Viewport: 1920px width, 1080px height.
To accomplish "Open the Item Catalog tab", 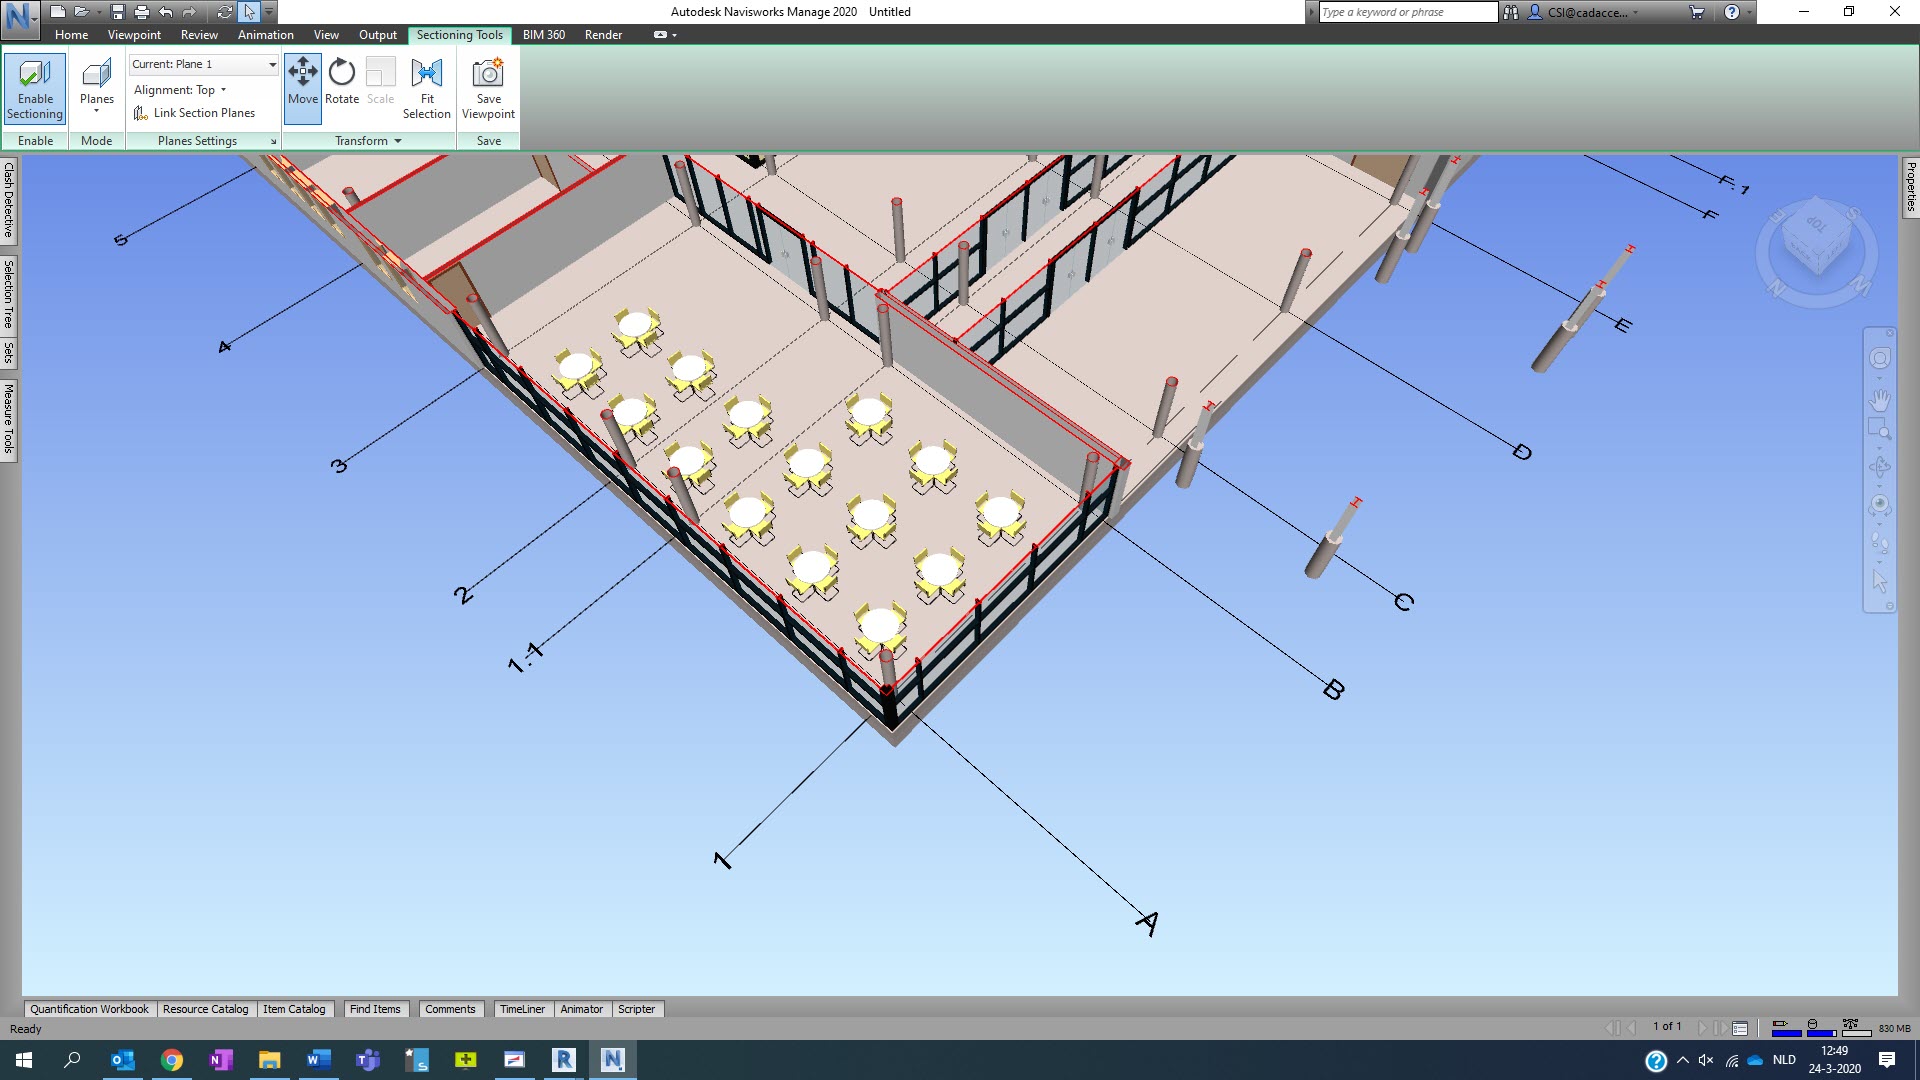I will click(x=294, y=1009).
